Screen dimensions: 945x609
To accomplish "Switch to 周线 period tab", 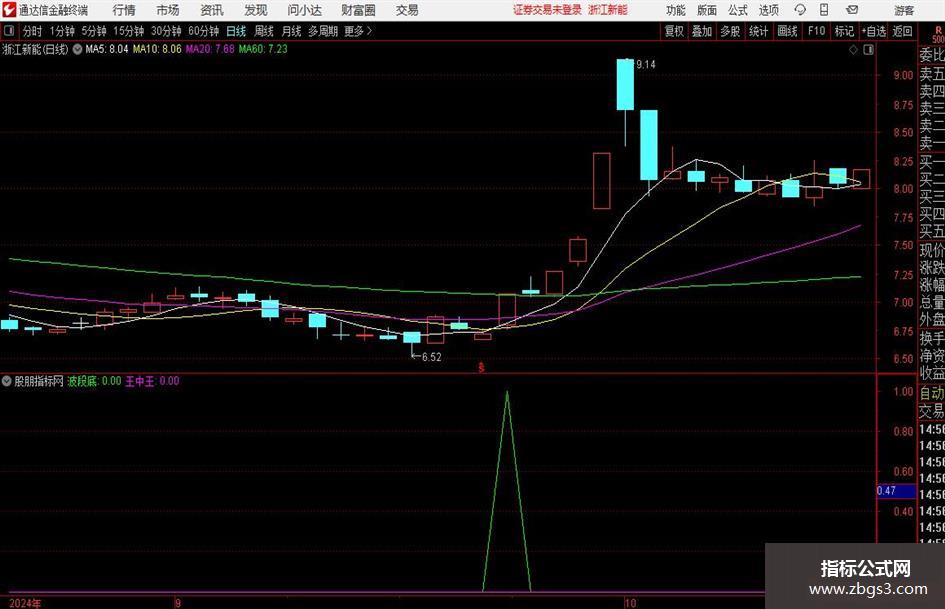I will pyautogui.click(x=263, y=31).
